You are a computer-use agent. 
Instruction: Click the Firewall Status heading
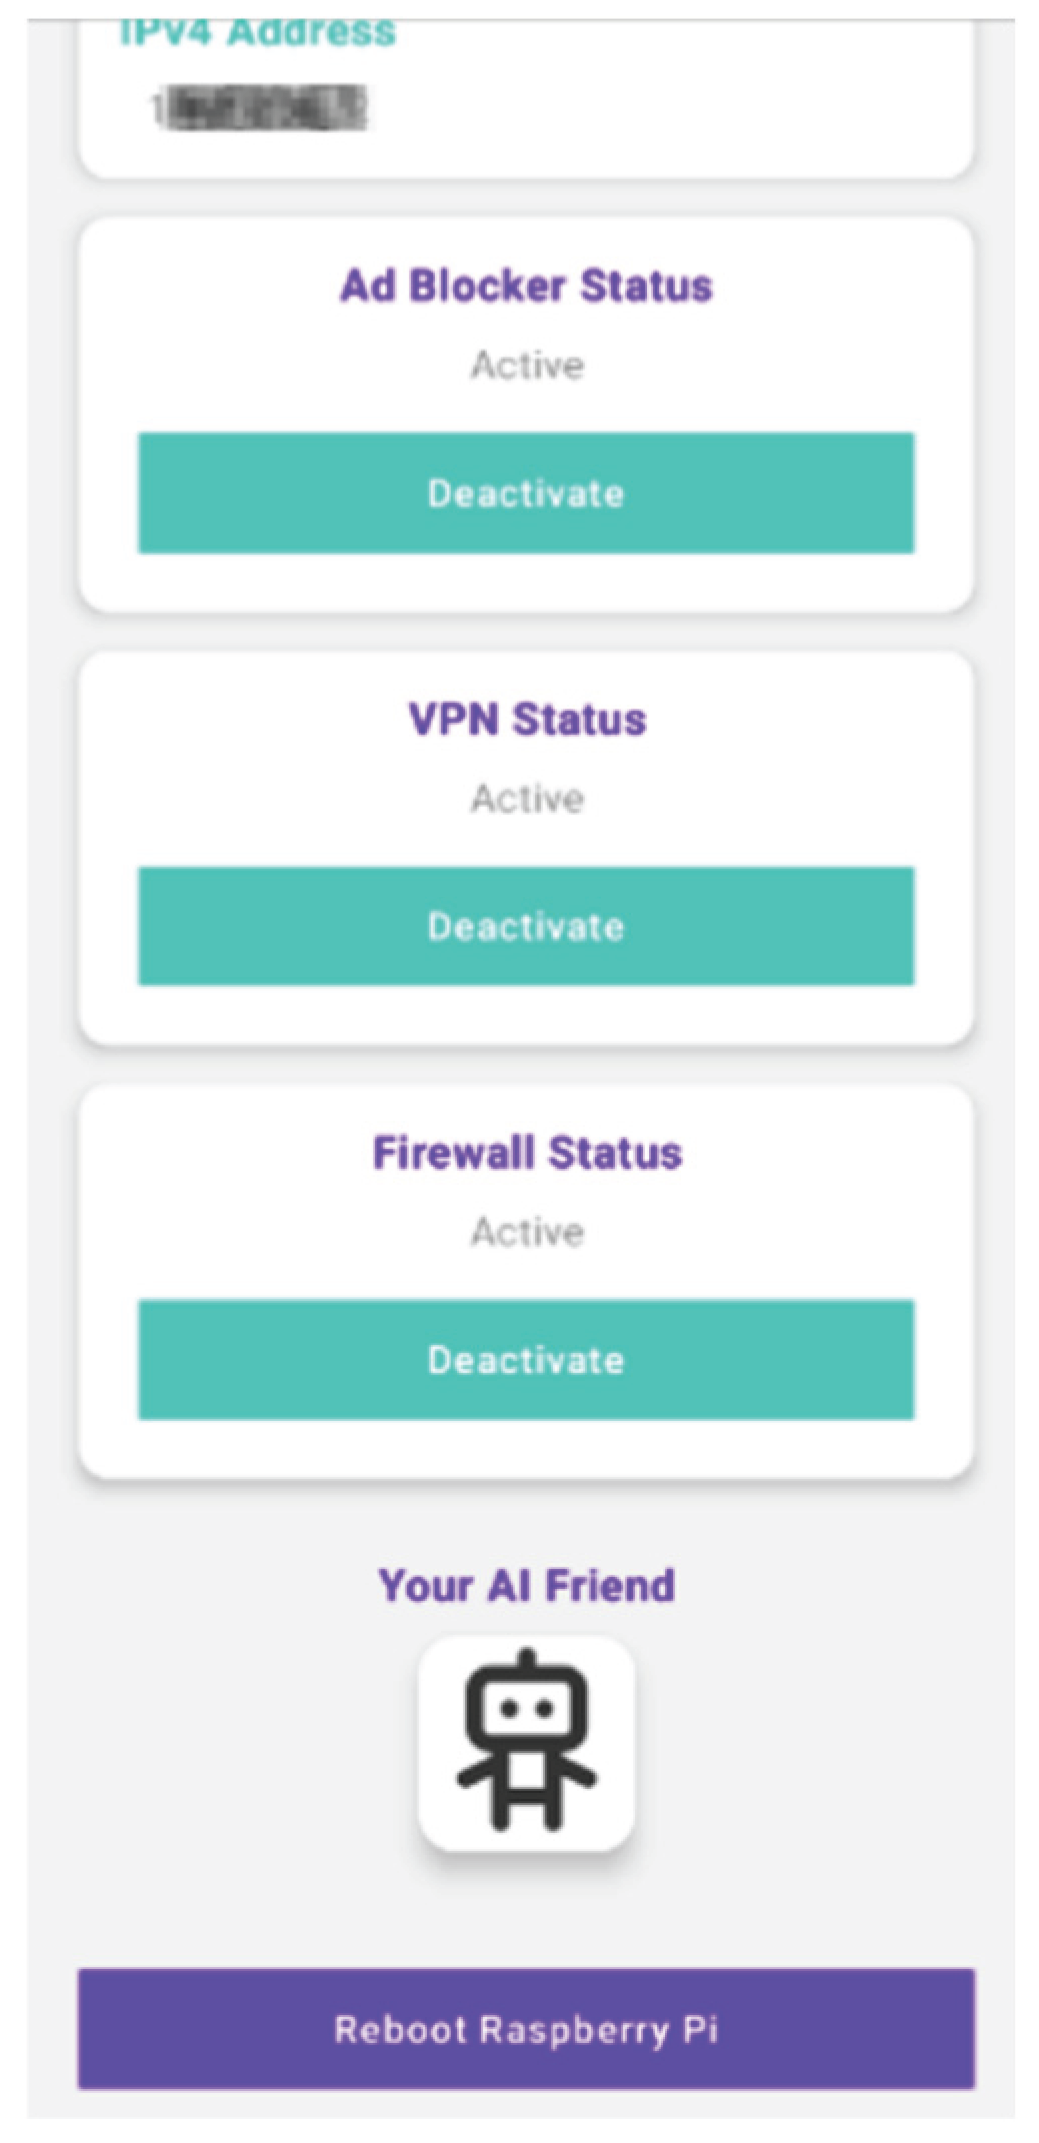(x=527, y=1153)
